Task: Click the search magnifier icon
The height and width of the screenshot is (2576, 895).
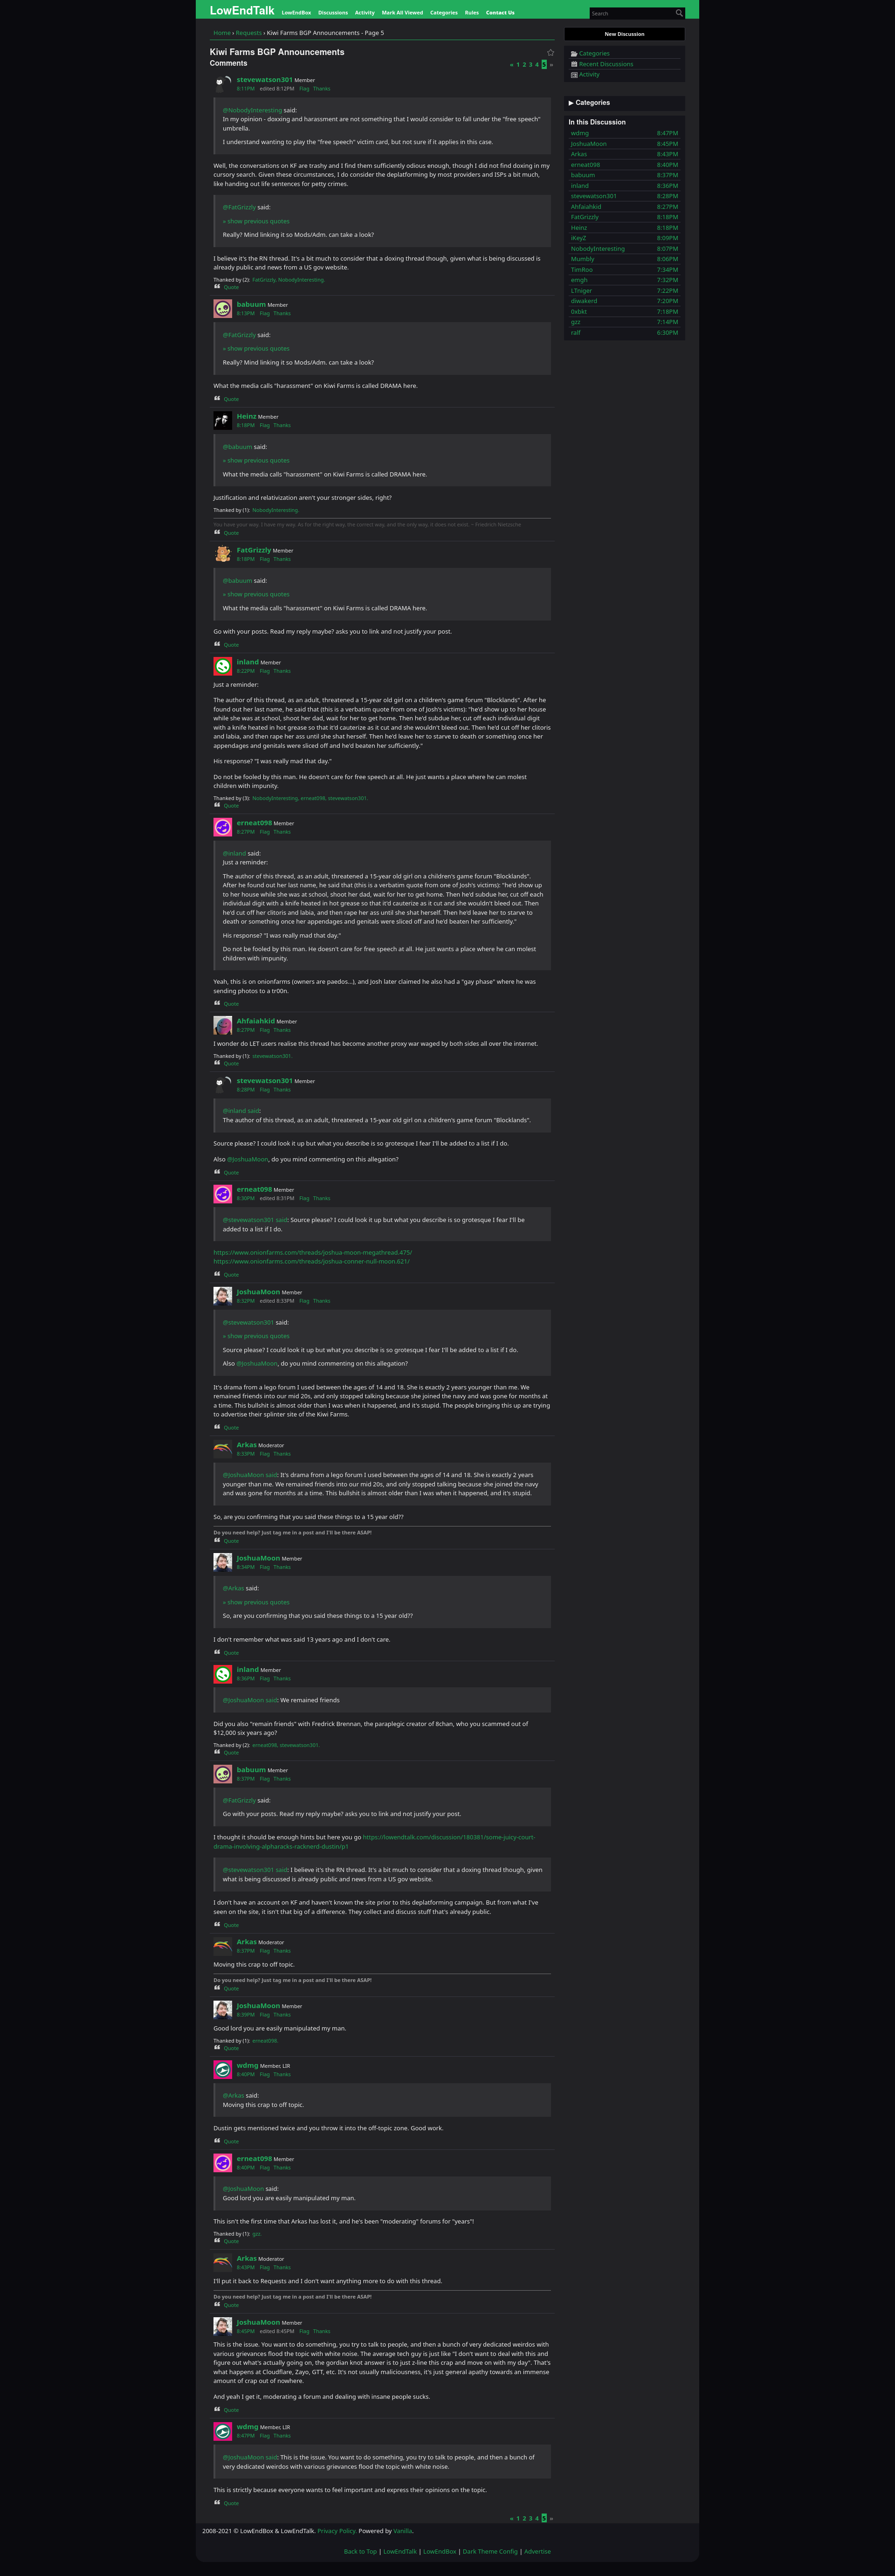Action: [x=679, y=13]
